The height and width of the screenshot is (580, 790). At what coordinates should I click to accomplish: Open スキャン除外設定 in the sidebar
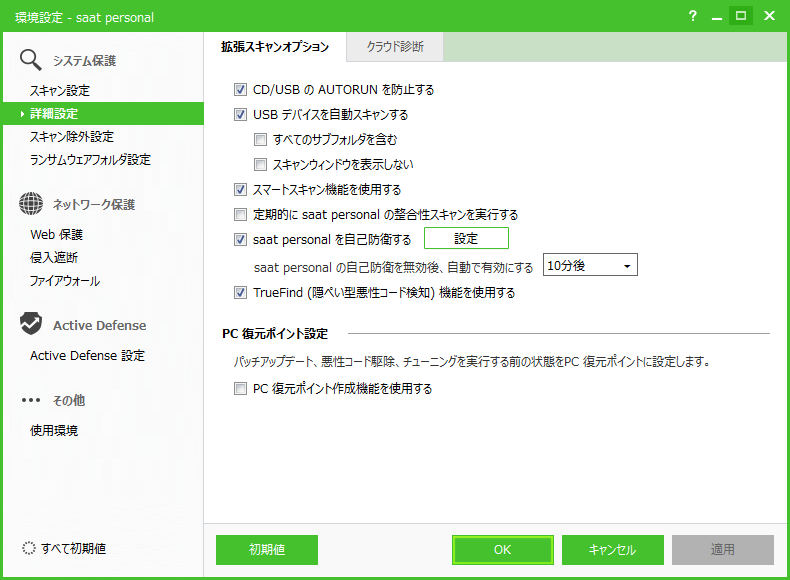72,137
